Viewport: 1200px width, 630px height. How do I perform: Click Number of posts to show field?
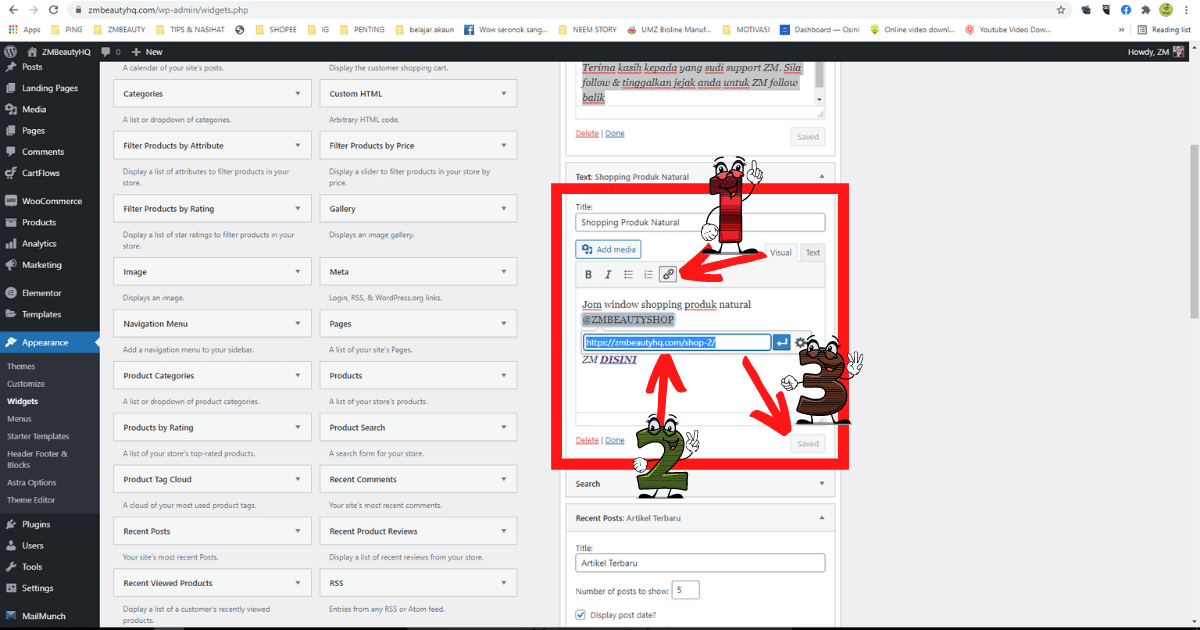[685, 590]
